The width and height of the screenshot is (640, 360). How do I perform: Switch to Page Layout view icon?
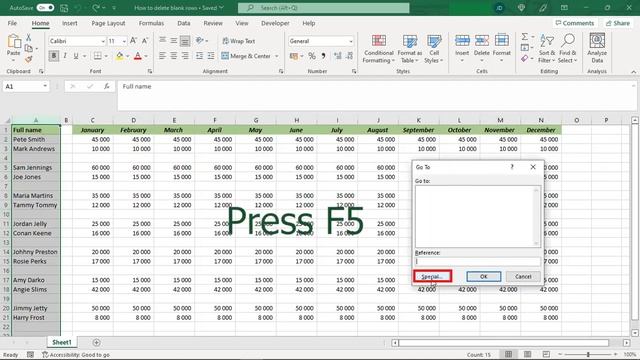(x=527, y=354)
